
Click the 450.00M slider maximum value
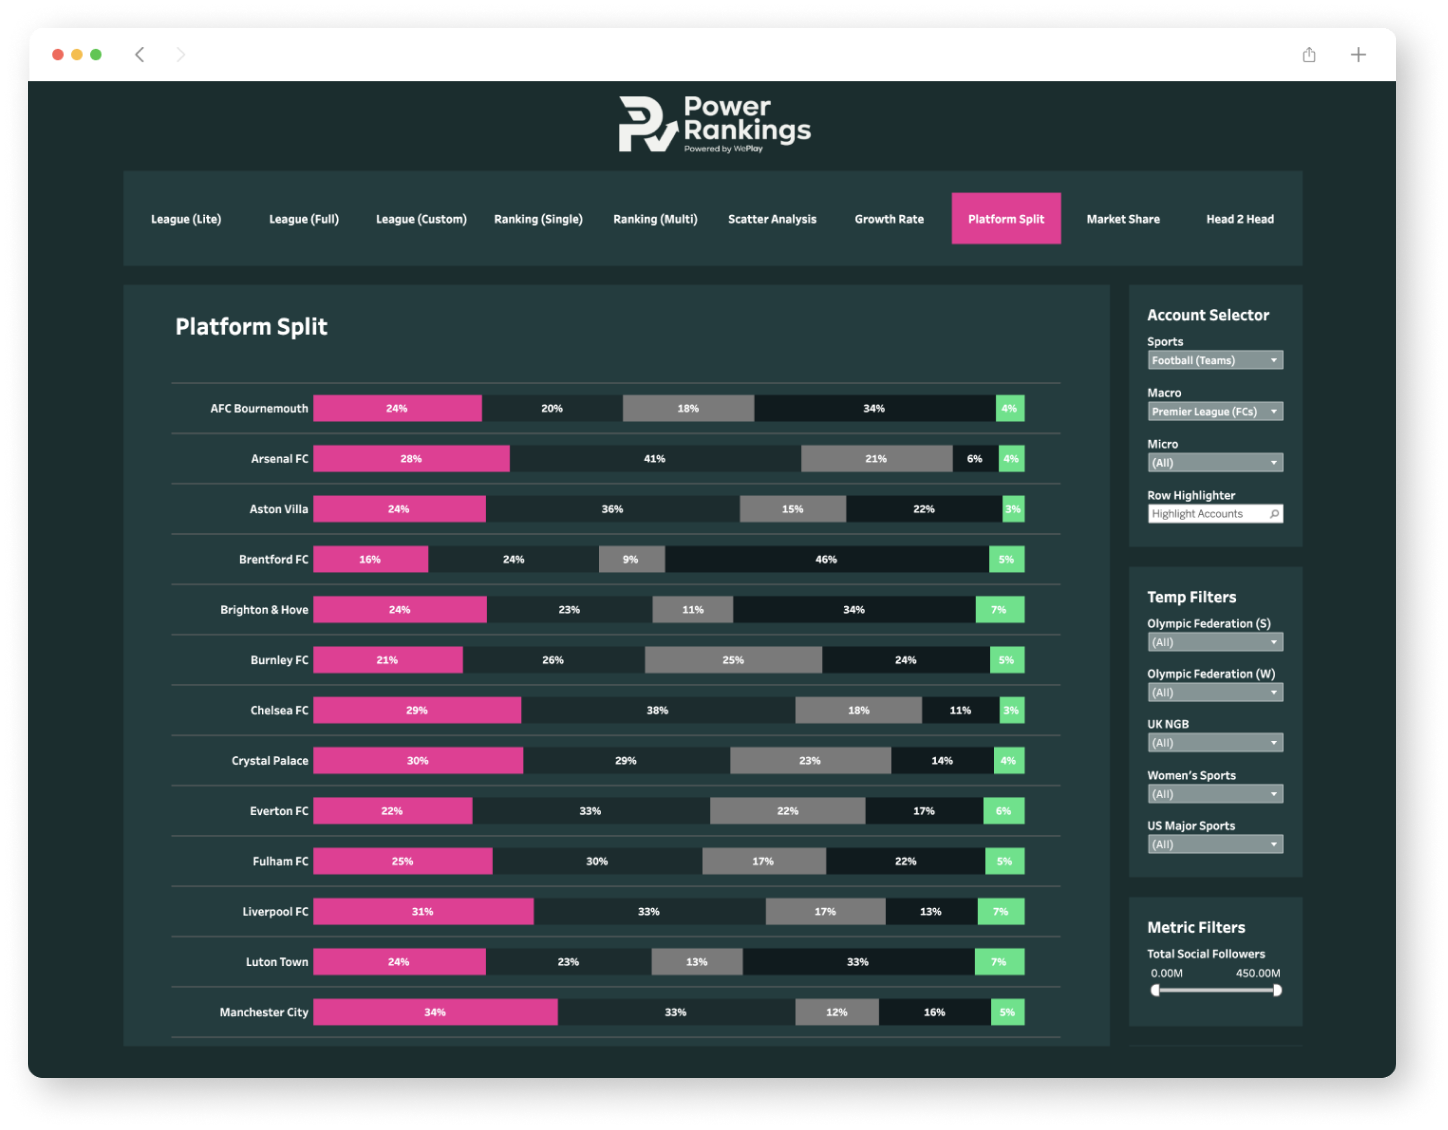1258,973
